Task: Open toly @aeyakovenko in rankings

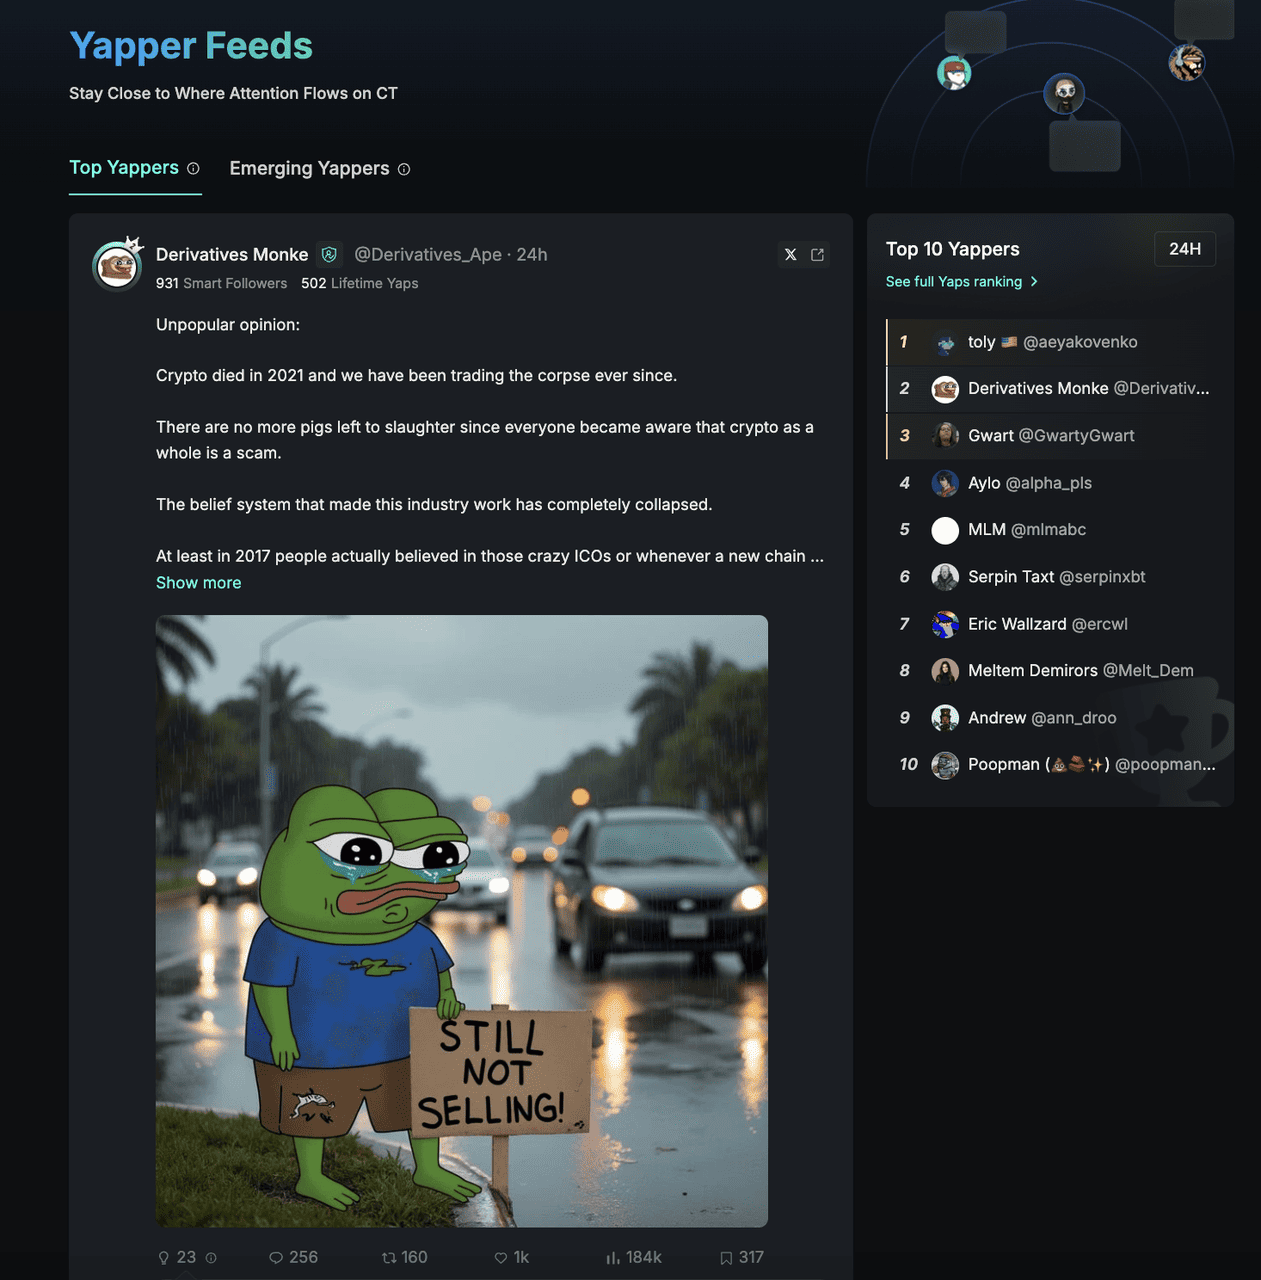Action: pyautogui.click(x=1051, y=342)
